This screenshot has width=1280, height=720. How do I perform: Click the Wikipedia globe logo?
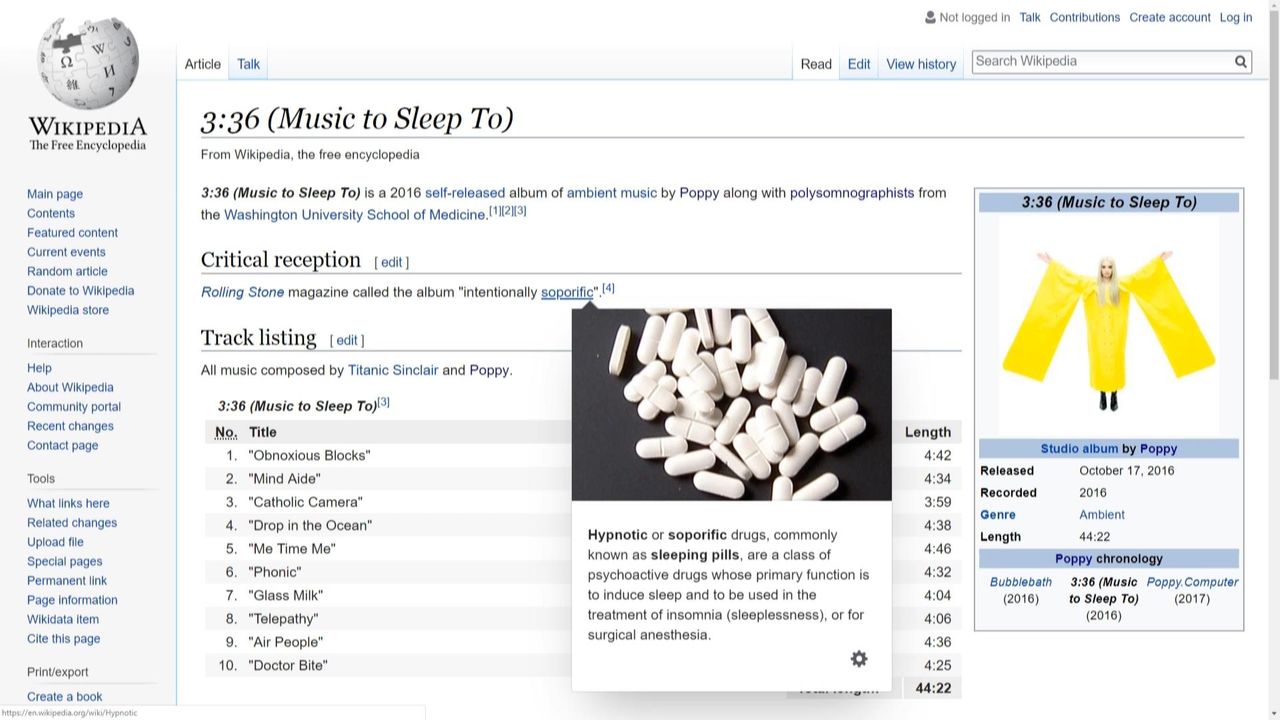87,65
